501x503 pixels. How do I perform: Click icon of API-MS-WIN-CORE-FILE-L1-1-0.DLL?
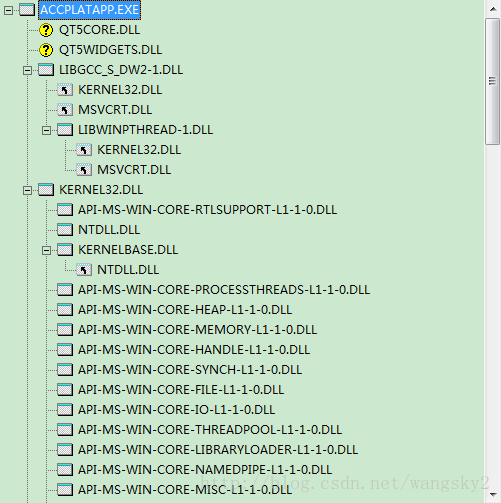[65, 390]
